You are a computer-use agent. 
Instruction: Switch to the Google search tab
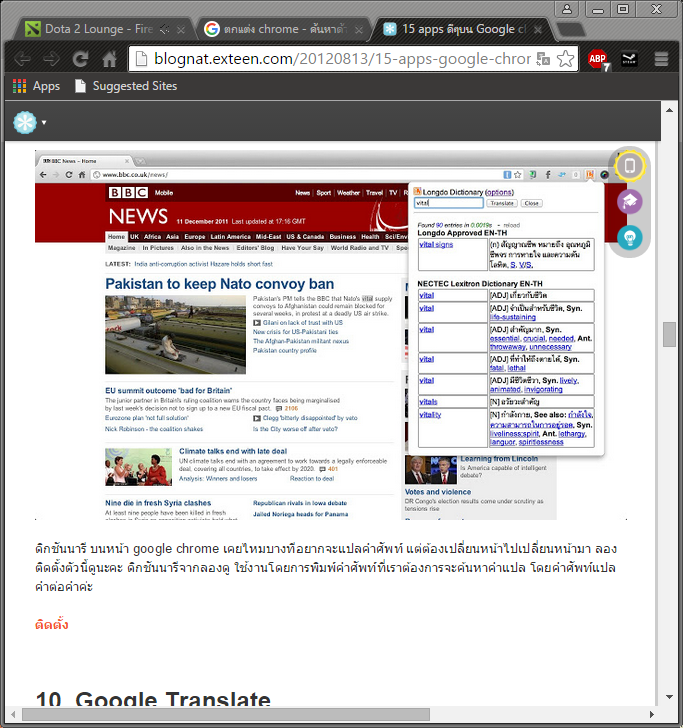(284, 29)
